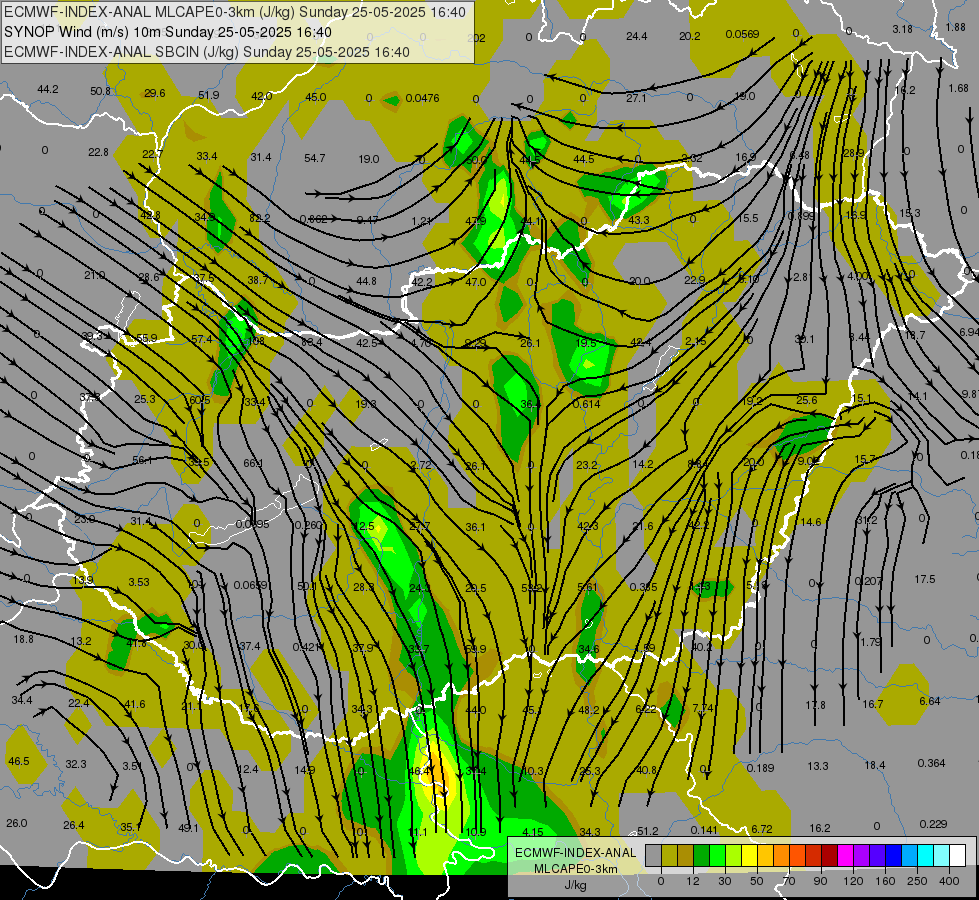Click the map value 0.229
Image resolution: width=979 pixels, height=900 pixels.
click(933, 824)
